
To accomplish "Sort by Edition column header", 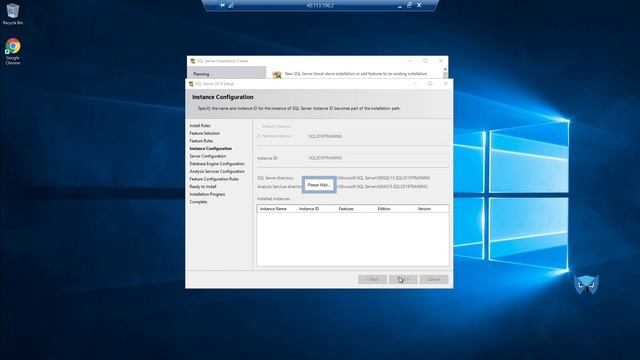I will coord(395,209).
